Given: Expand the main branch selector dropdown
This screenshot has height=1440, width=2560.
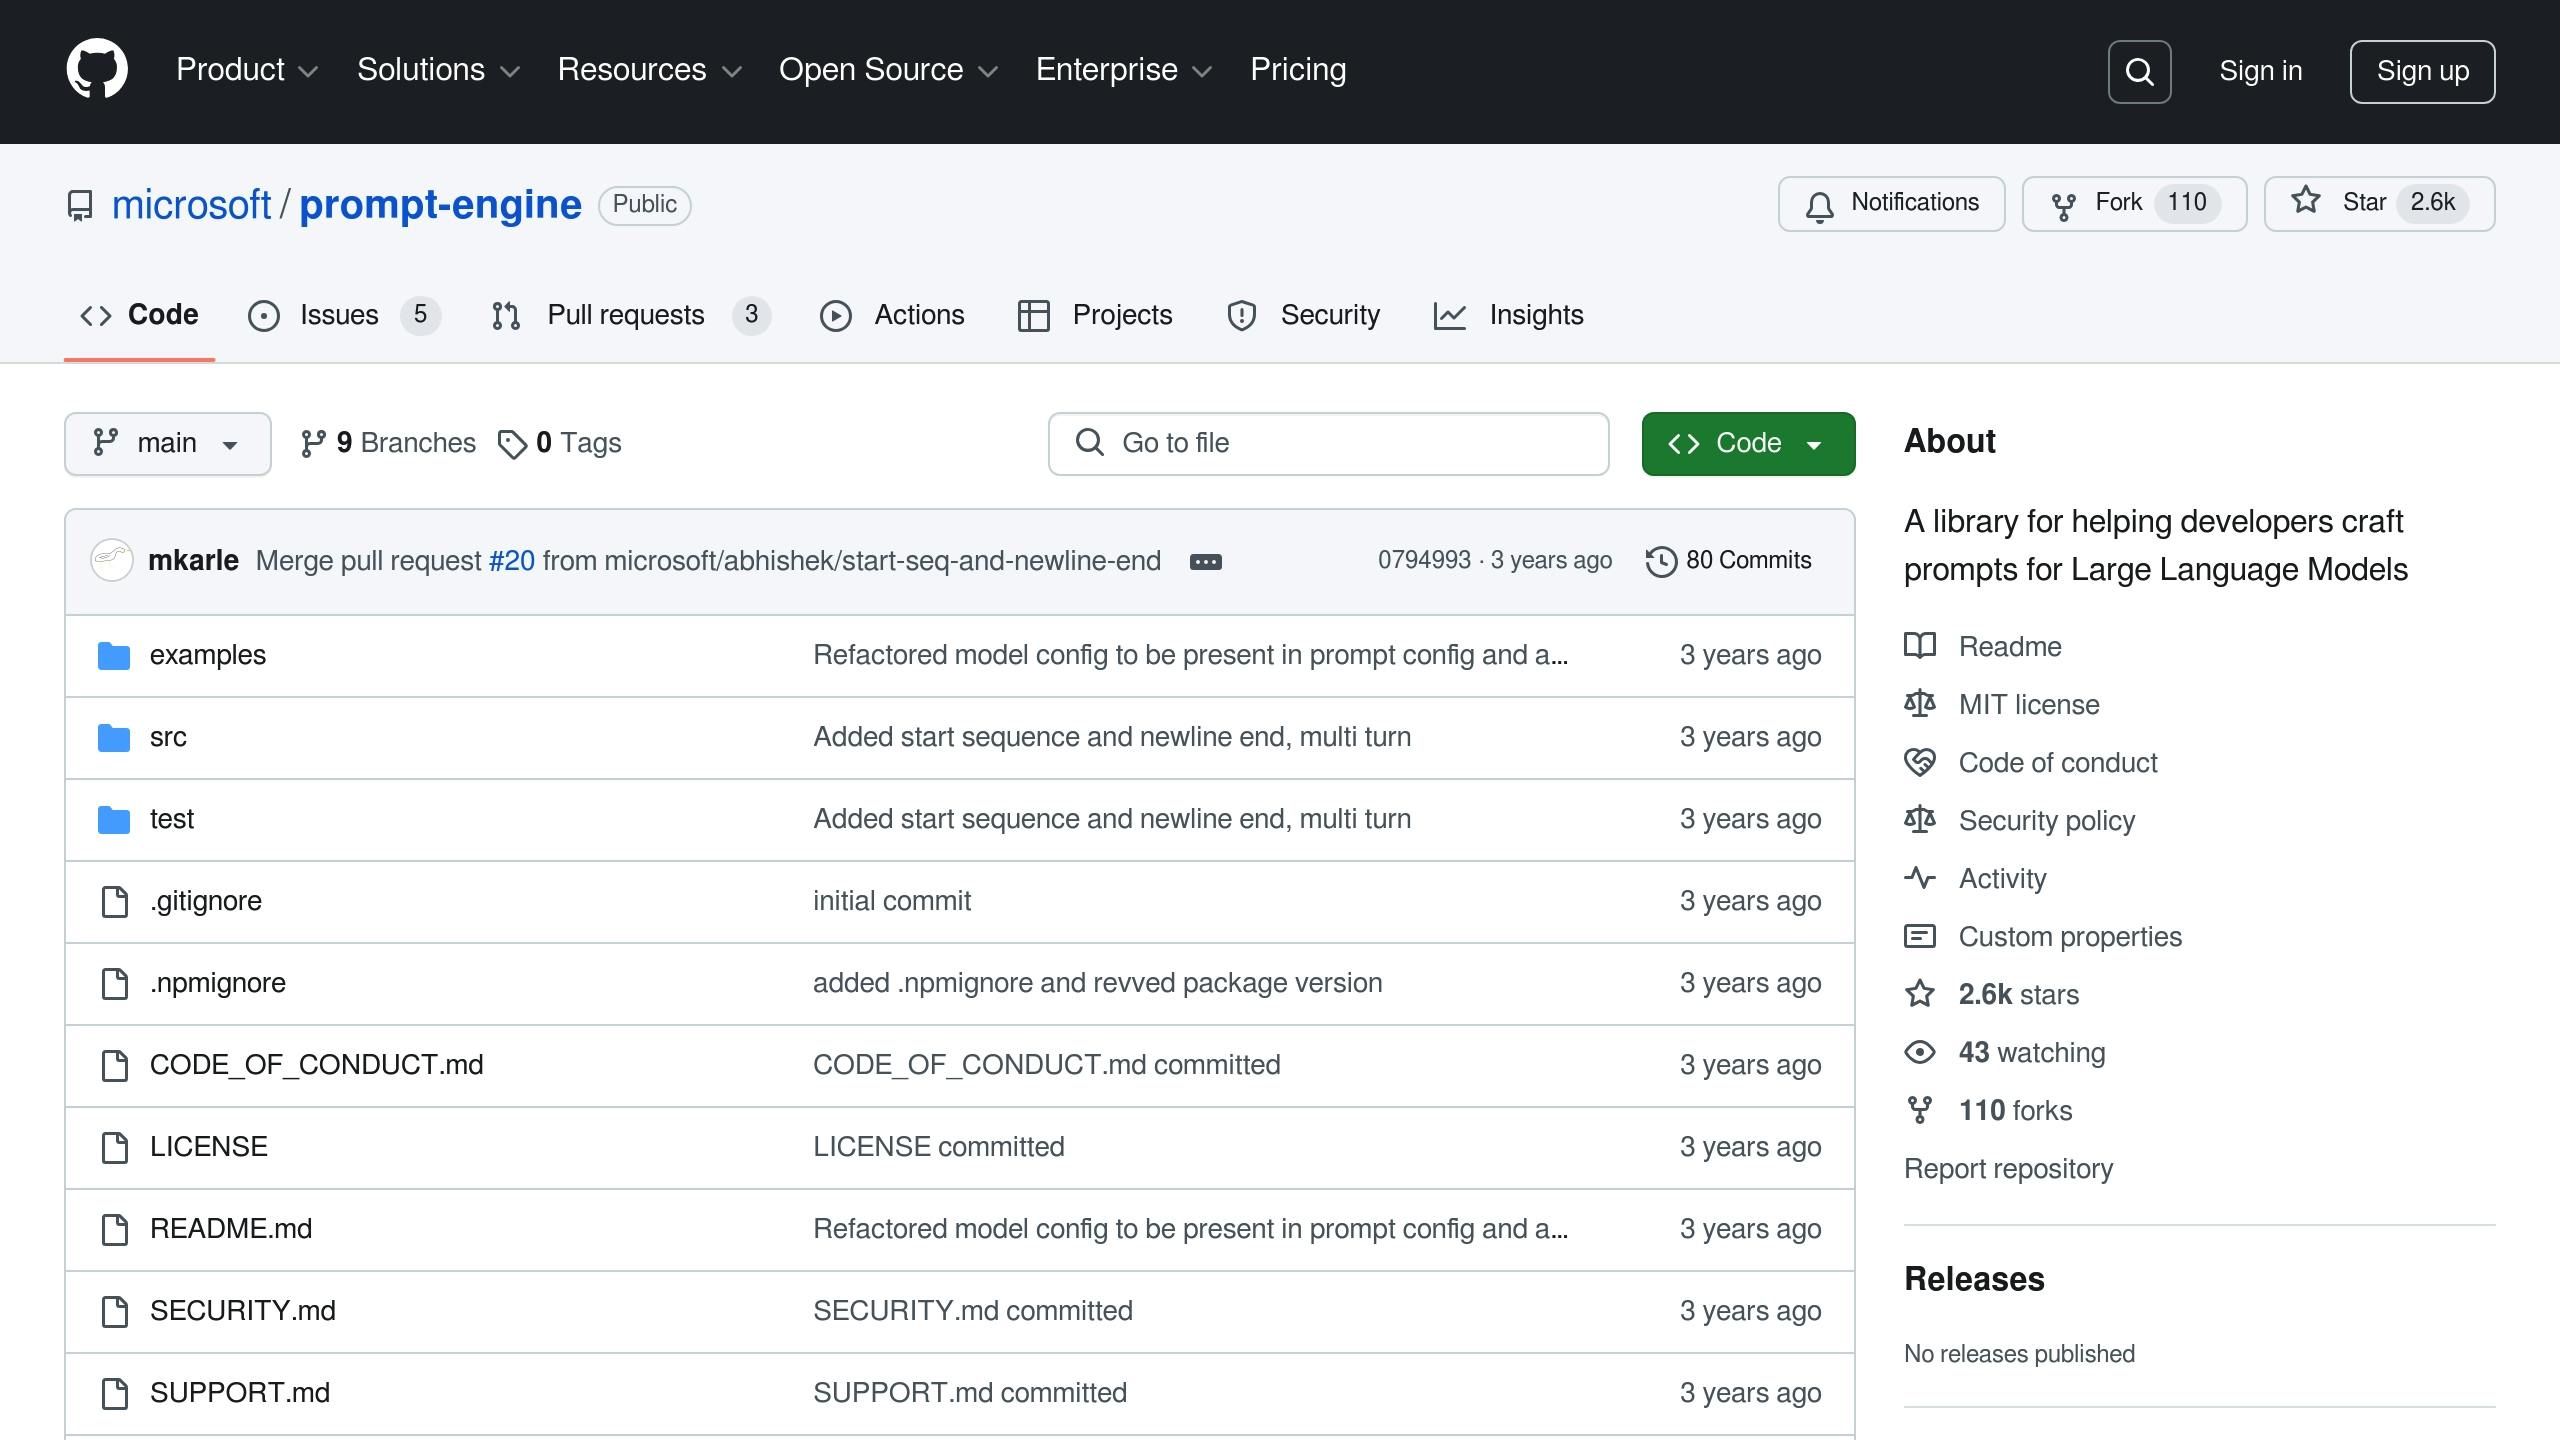Looking at the screenshot, I should click(167, 441).
